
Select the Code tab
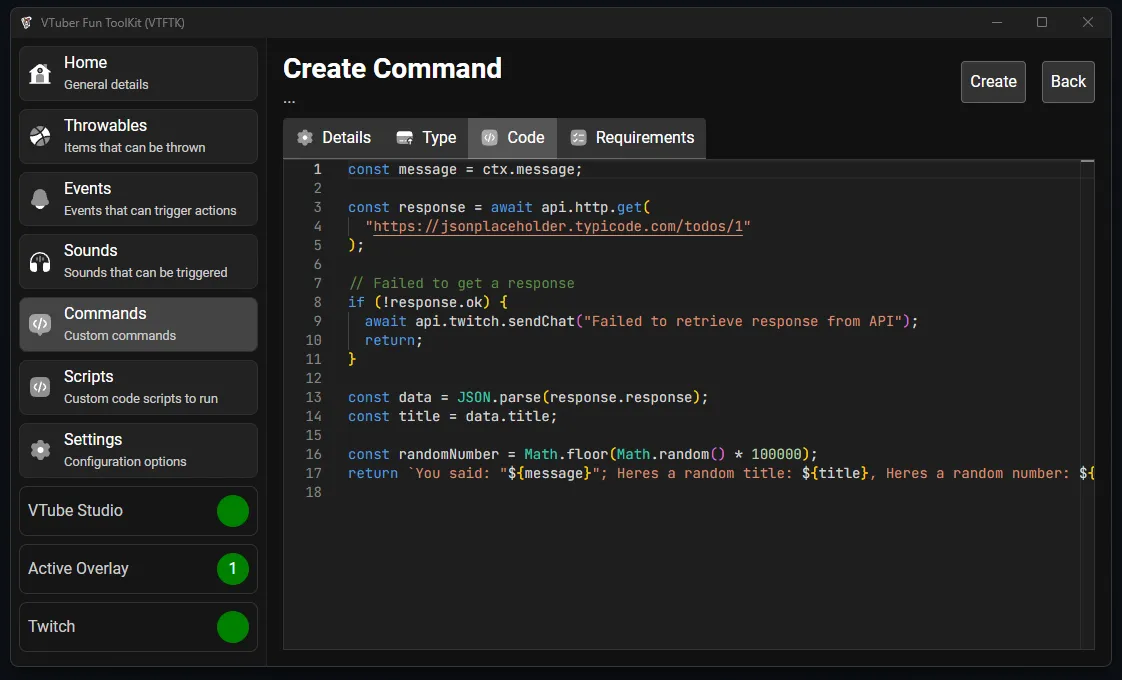pyautogui.click(x=513, y=138)
